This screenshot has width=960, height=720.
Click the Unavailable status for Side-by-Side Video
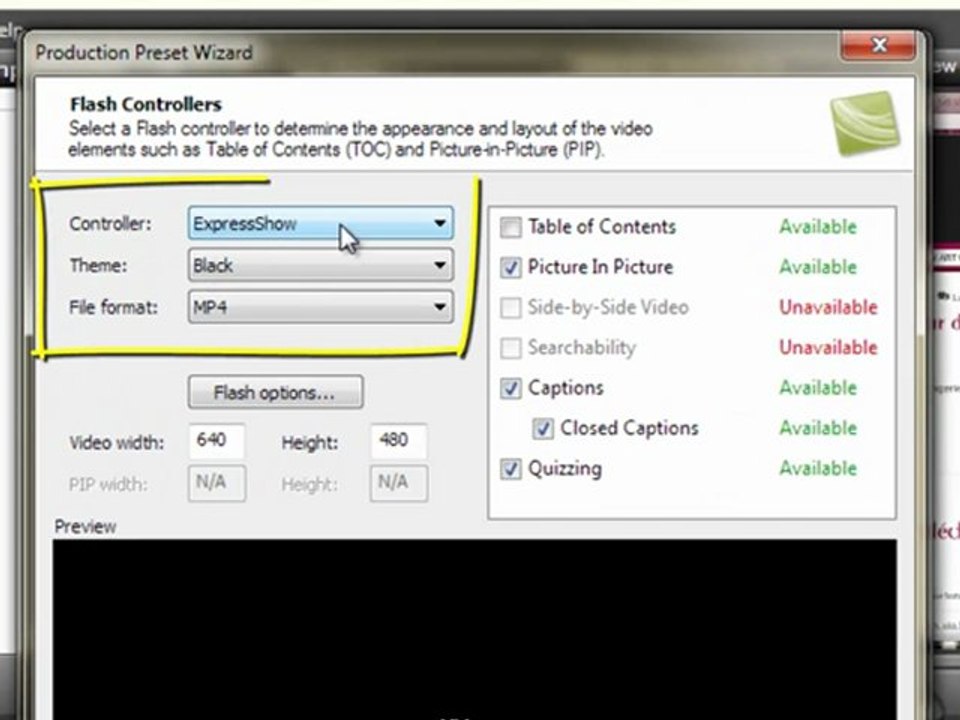point(828,307)
